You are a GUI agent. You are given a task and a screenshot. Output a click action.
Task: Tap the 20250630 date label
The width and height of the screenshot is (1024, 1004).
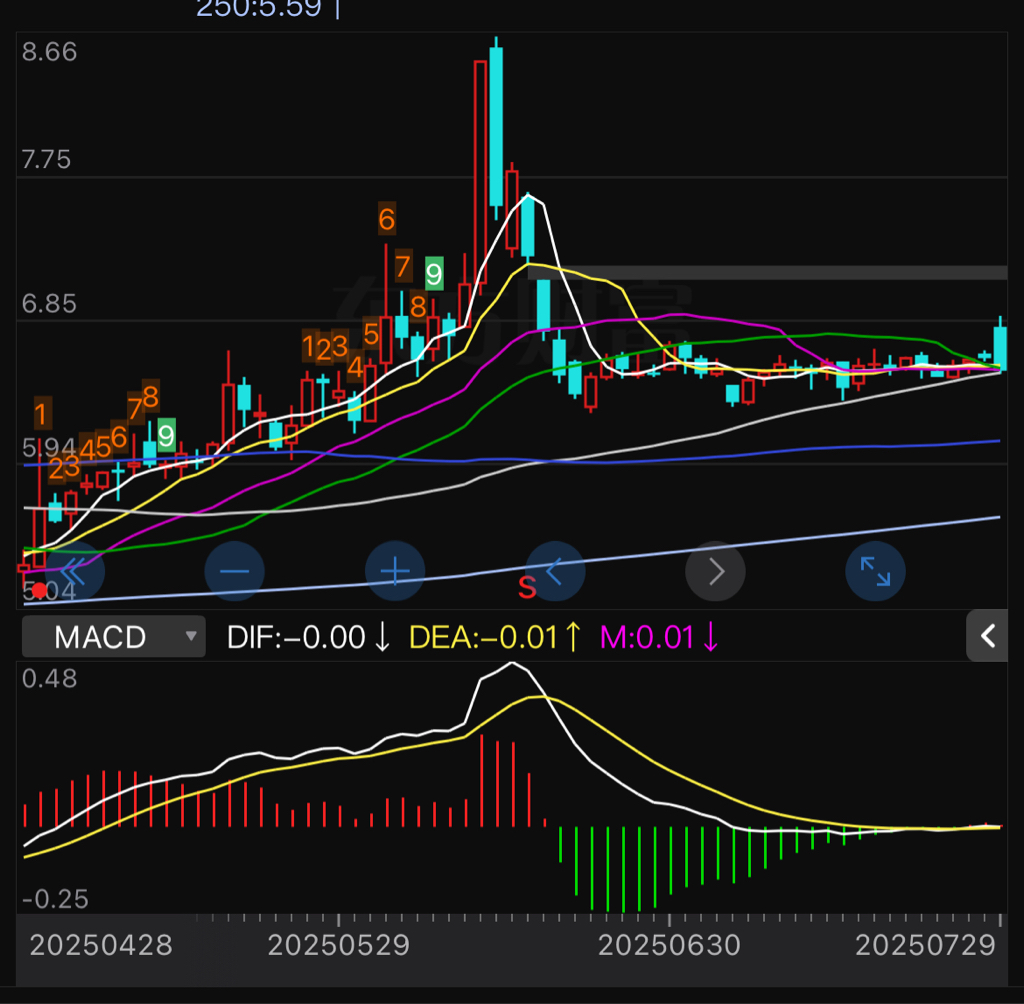[x=669, y=945]
